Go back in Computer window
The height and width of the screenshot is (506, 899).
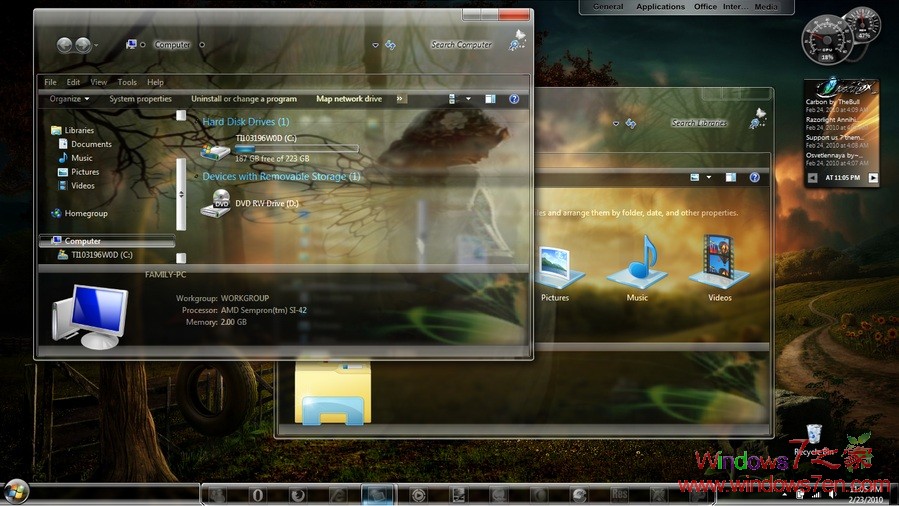pyautogui.click(x=64, y=45)
